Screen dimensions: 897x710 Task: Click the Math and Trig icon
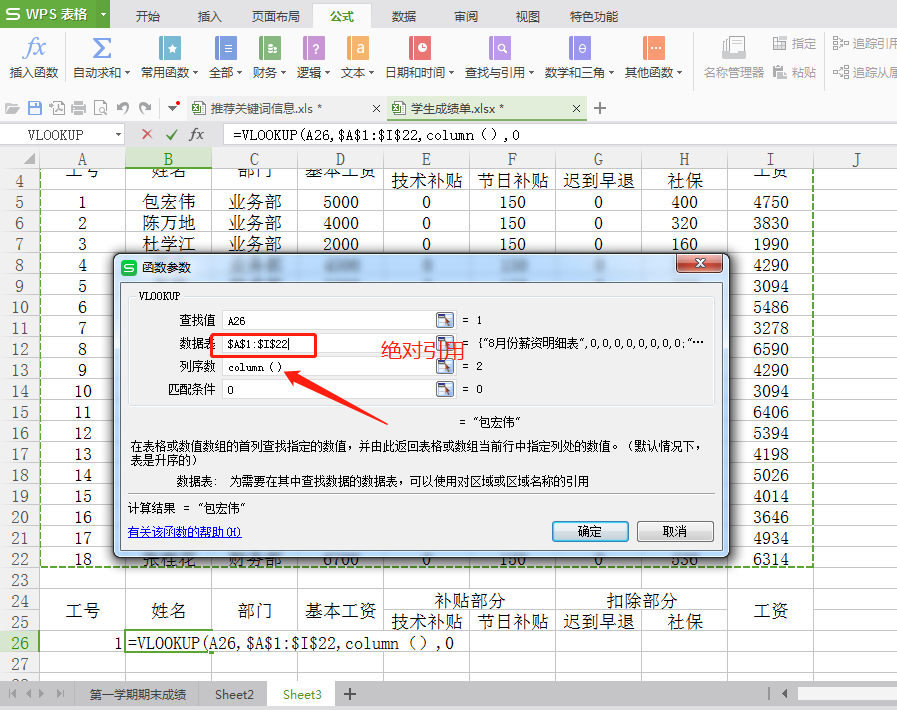580,48
